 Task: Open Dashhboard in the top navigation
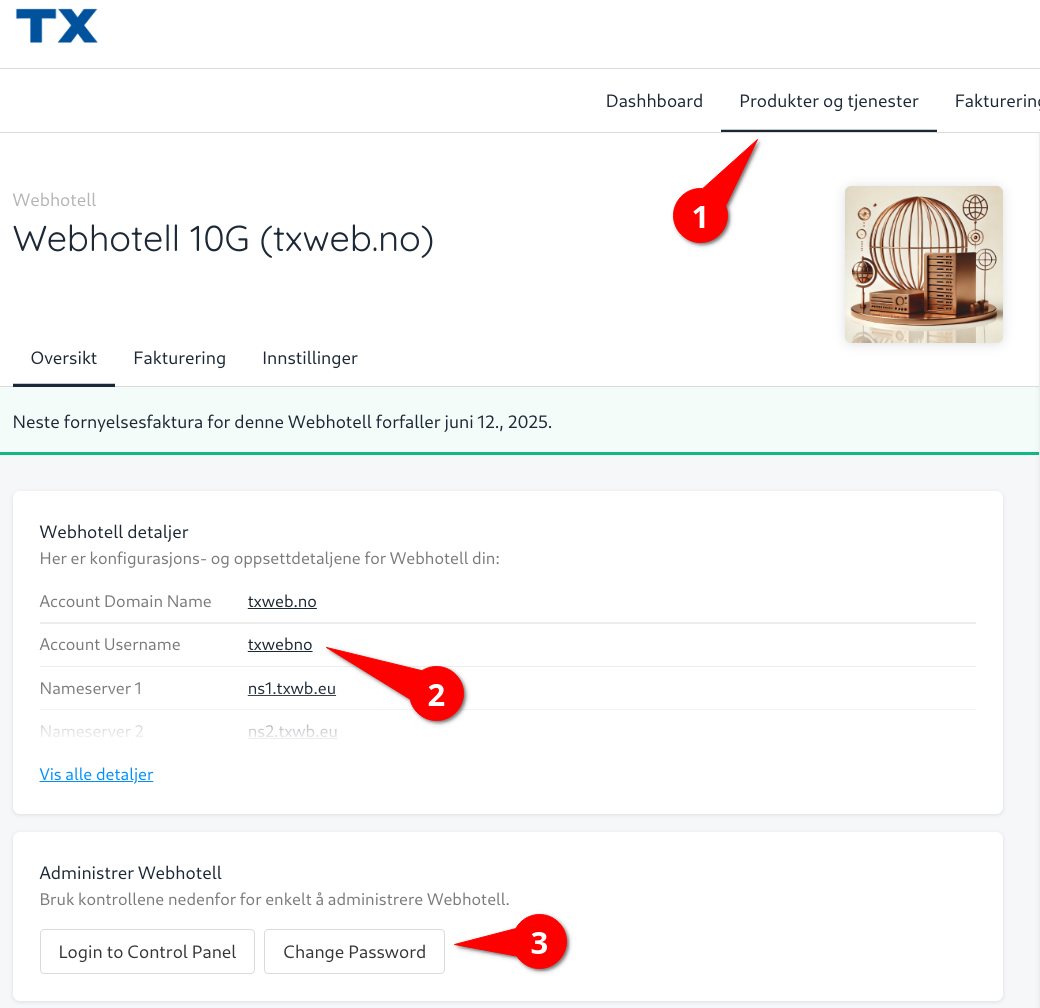pos(654,101)
